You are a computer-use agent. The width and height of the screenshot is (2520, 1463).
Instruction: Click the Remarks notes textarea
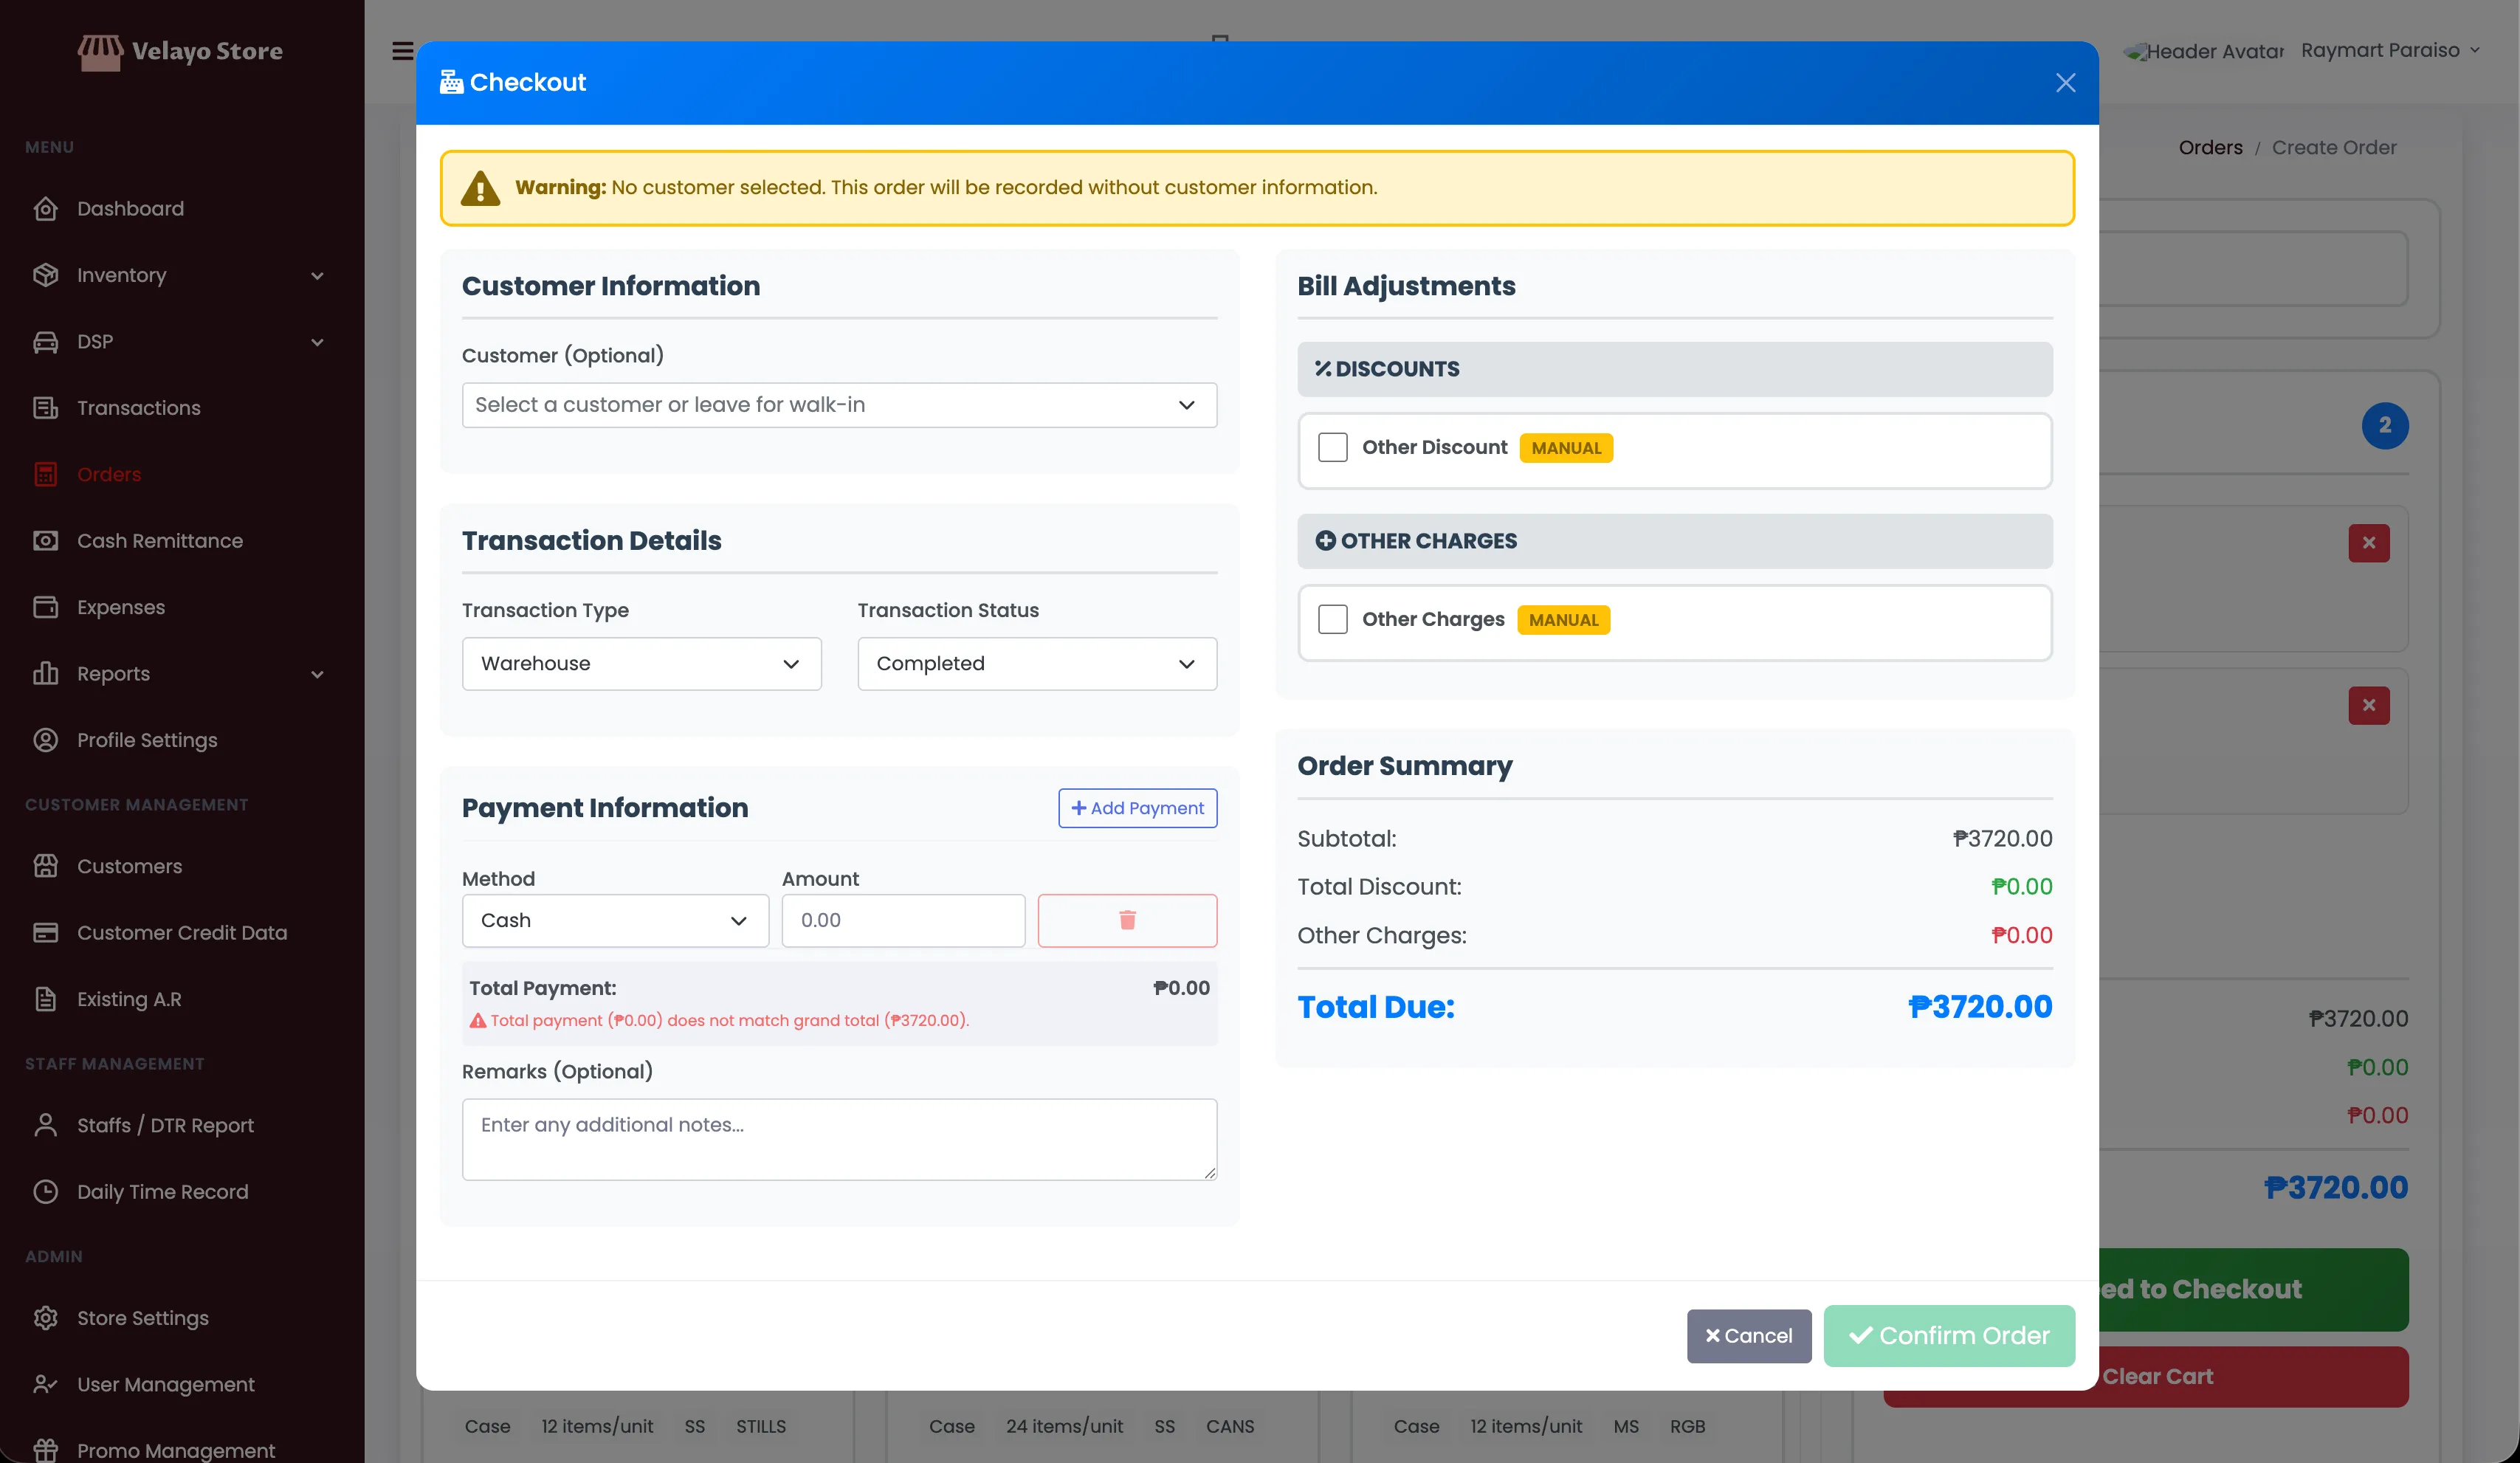[x=839, y=1140]
